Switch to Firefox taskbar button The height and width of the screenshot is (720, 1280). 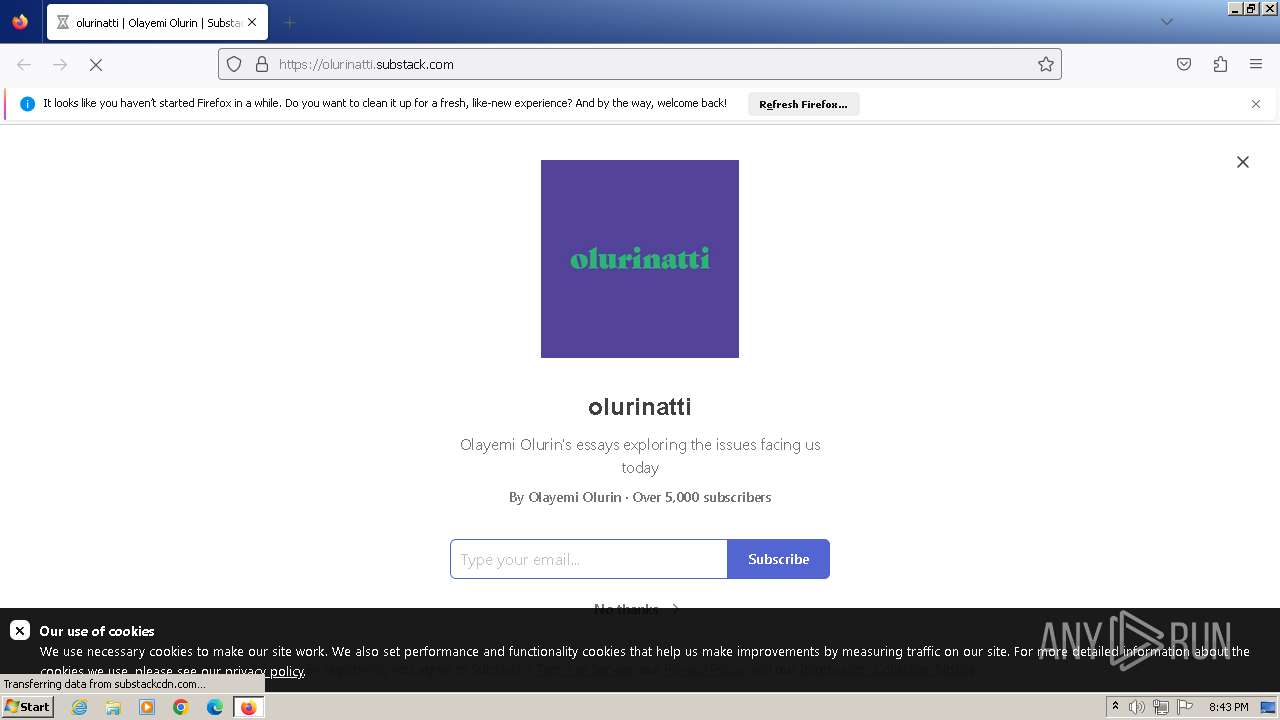tap(248, 707)
